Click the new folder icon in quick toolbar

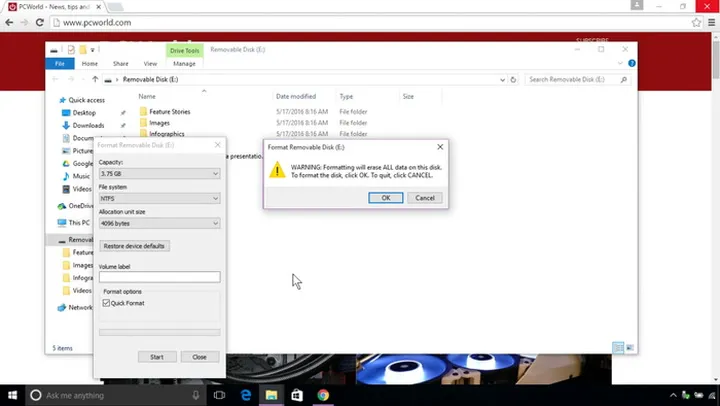click(83, 49)
